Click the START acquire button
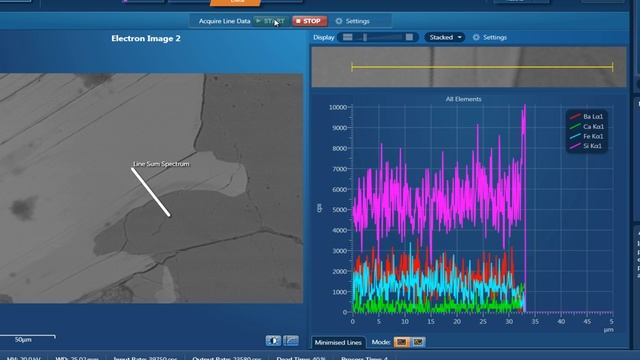640x360 pixels. click(x=271, y=21)
